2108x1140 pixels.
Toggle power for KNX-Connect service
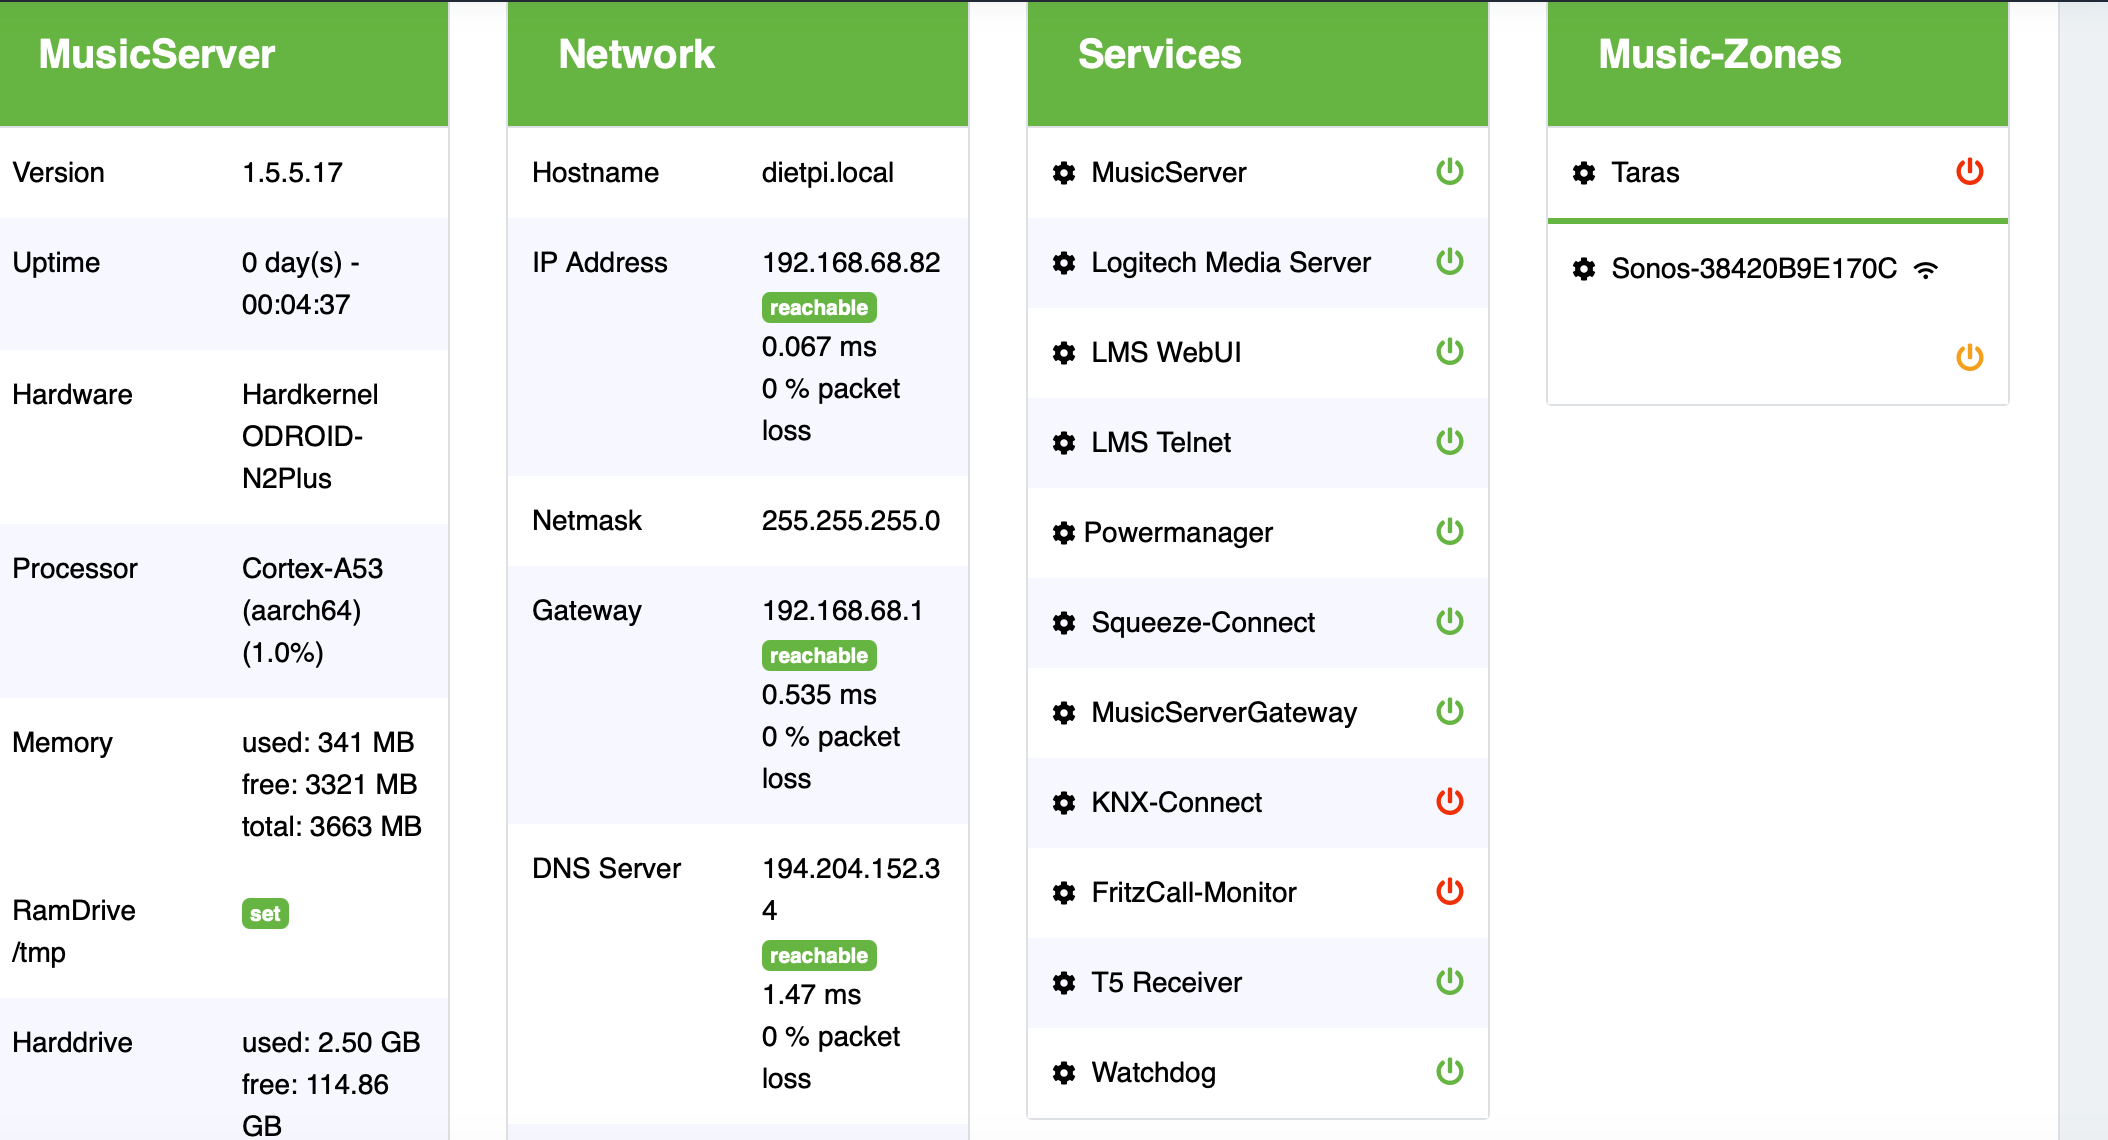(x=1450, y=801)
